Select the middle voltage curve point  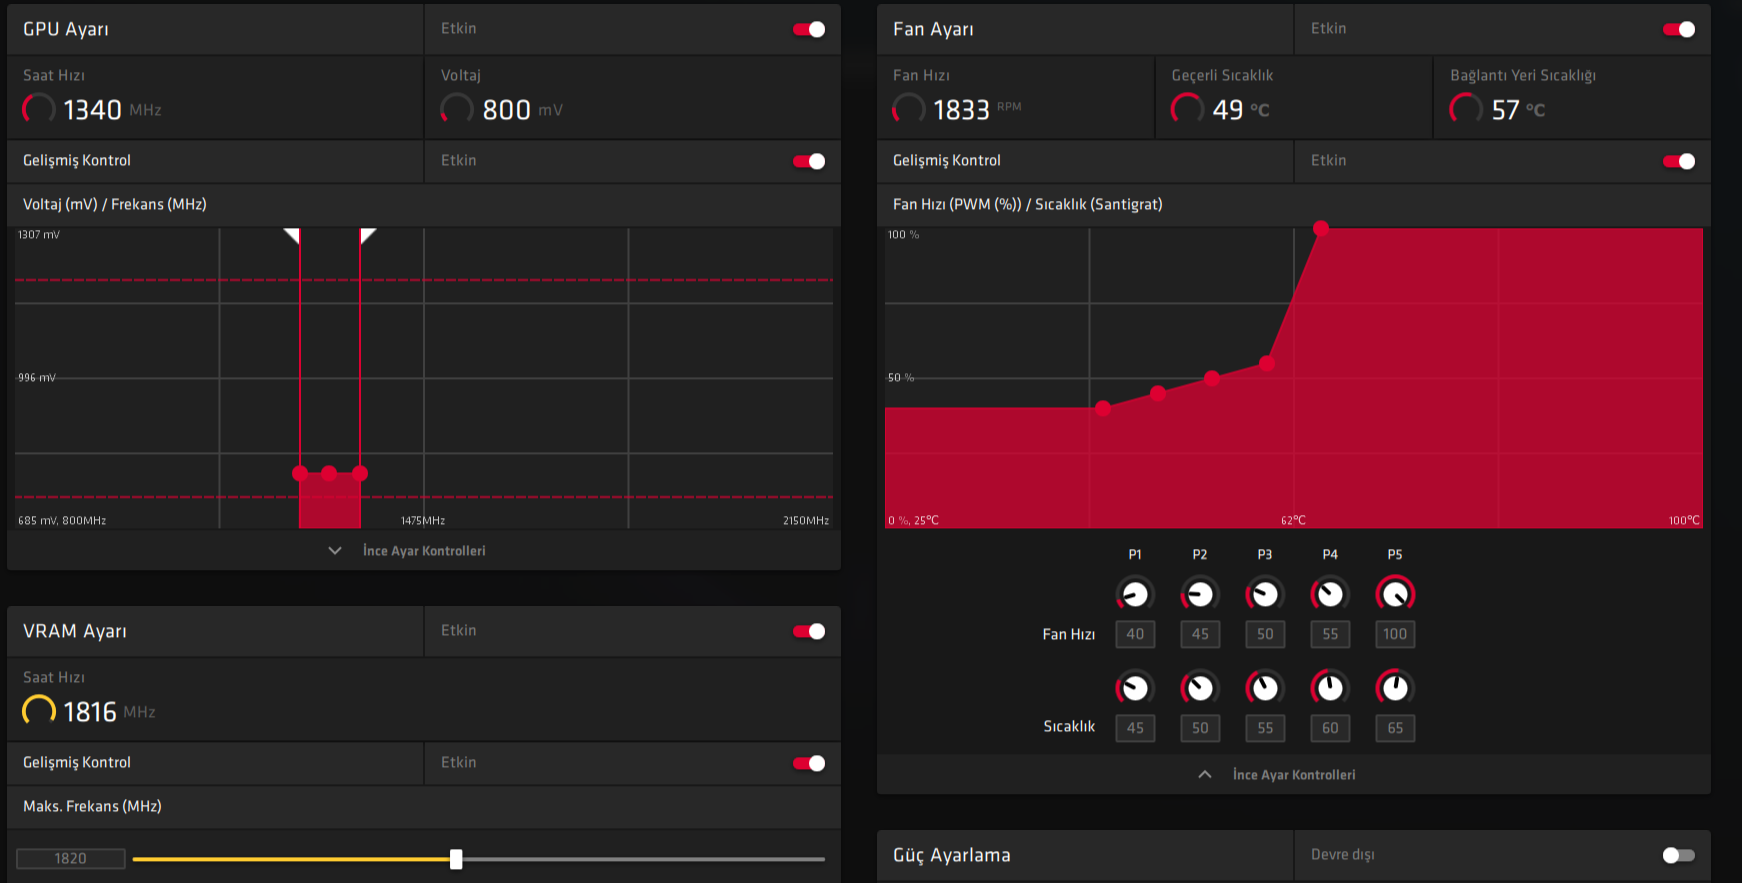pyautogui.click(x=329, y=473)
